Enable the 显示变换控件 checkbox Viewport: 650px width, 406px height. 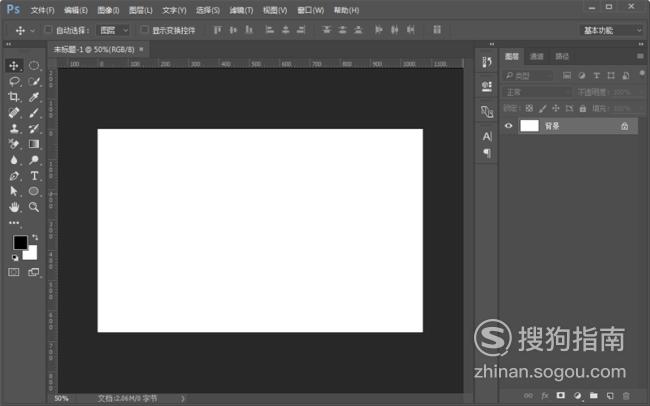click(x=144, y=29)
